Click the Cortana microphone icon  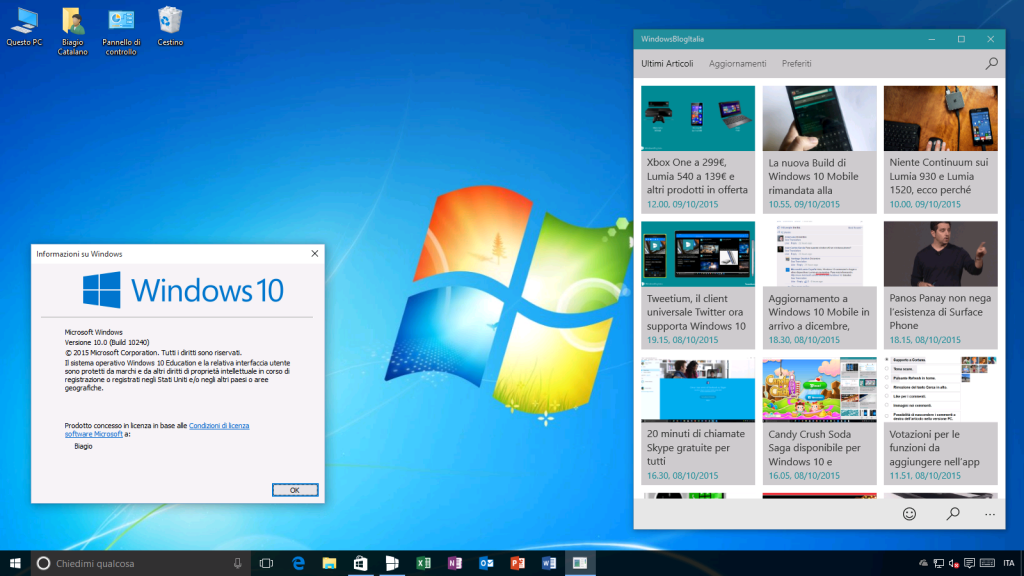pos(238,563)
